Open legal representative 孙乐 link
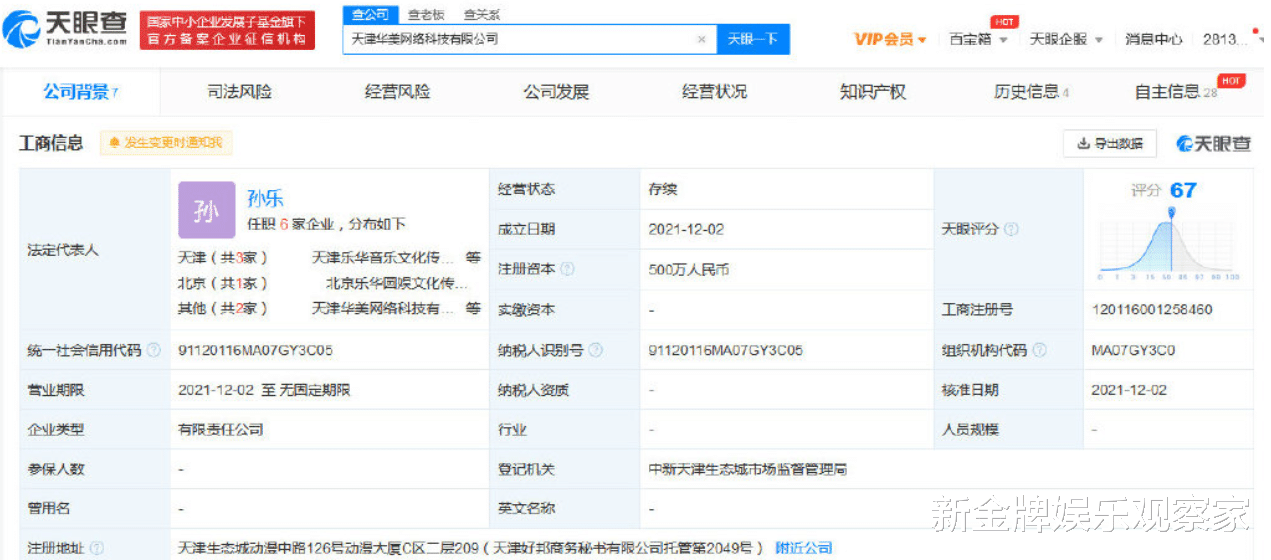 pyautogui.click(x=265, y=198)
